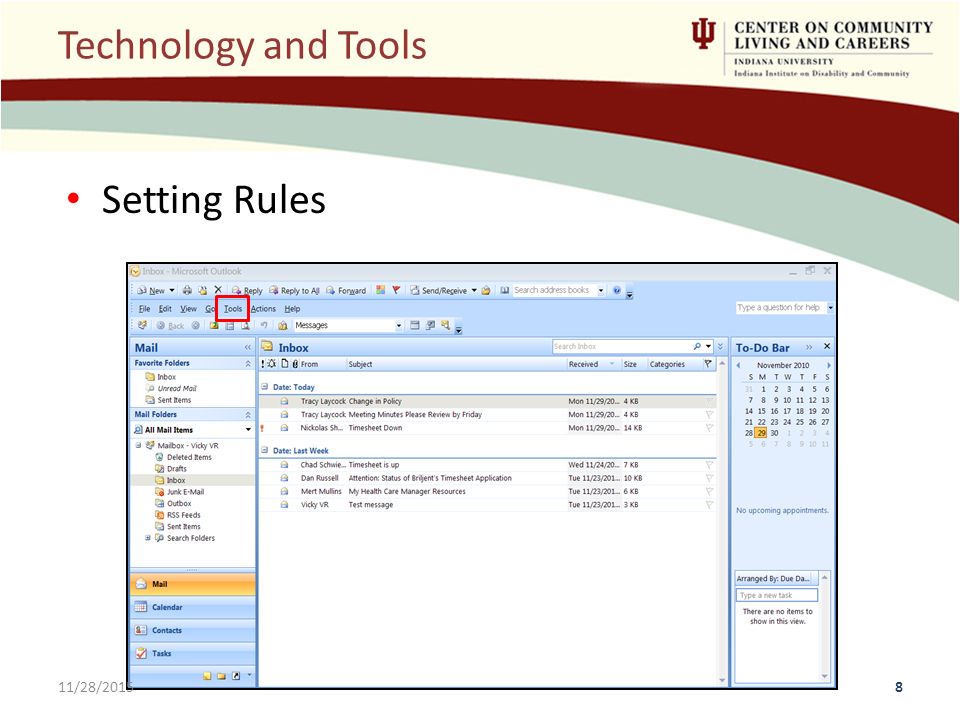Click Reply in the toolbar
Image resolution: width=960 pixels, height=720 pixels.
tap(247, 290)
